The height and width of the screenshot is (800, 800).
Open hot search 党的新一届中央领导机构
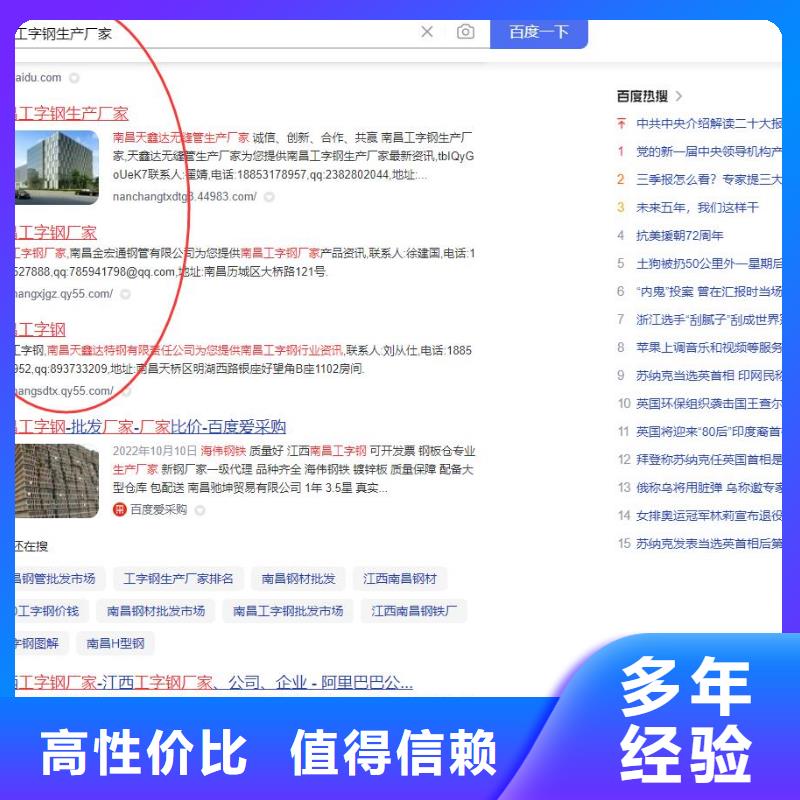[709, 152]
